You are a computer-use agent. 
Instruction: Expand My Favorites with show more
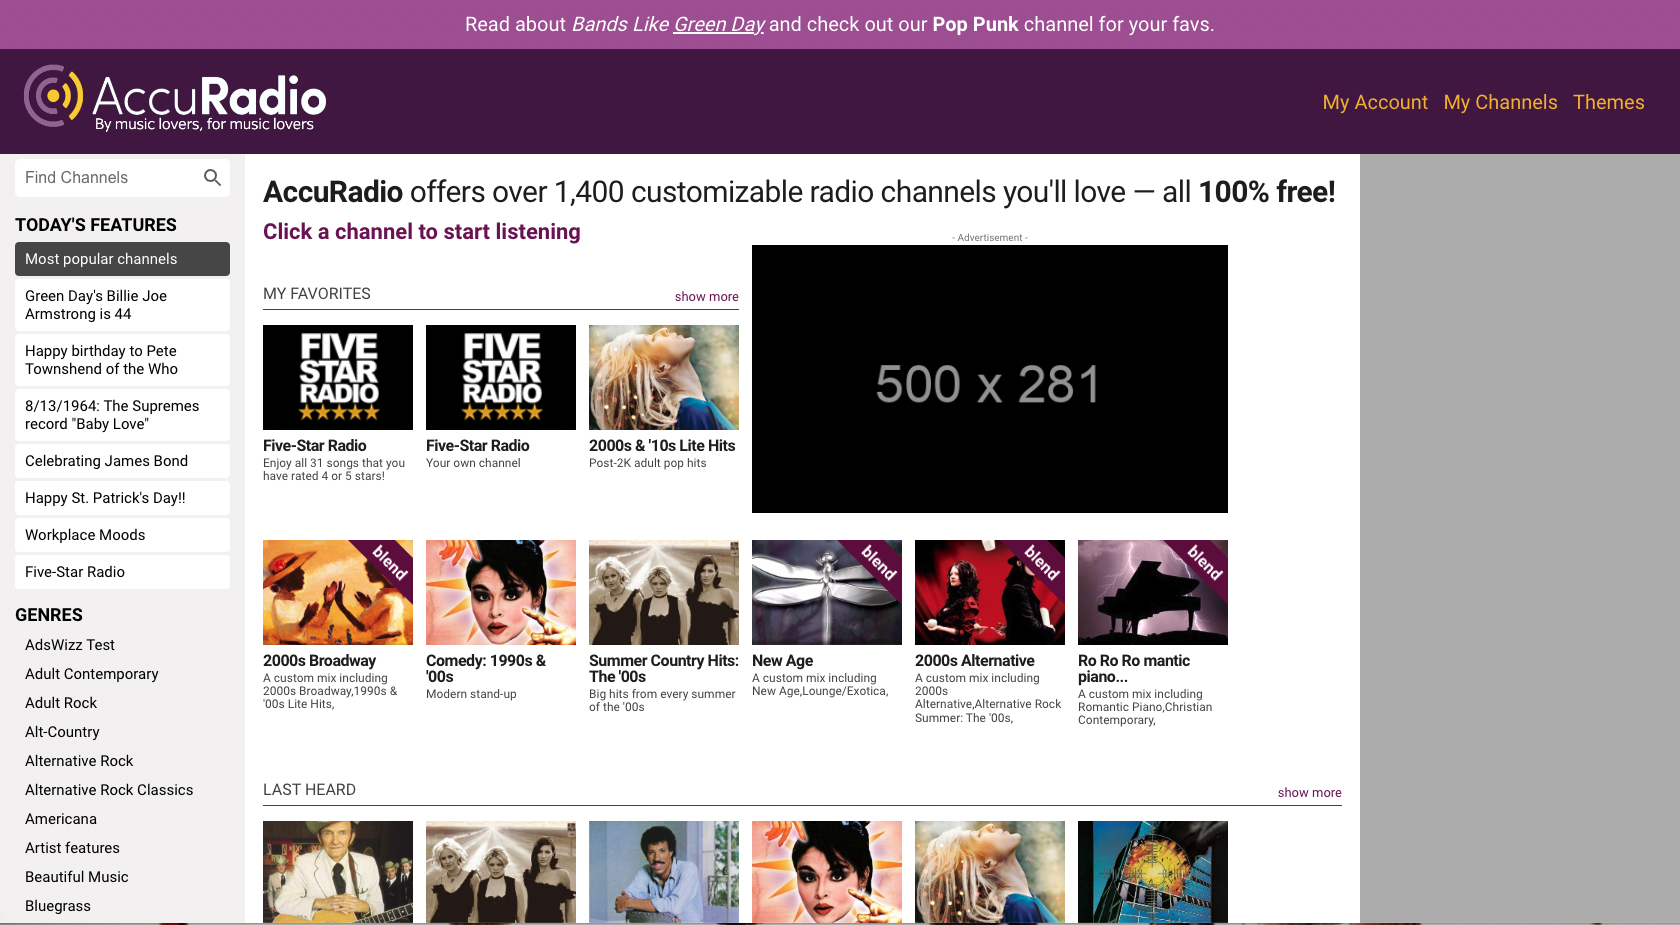706,297
